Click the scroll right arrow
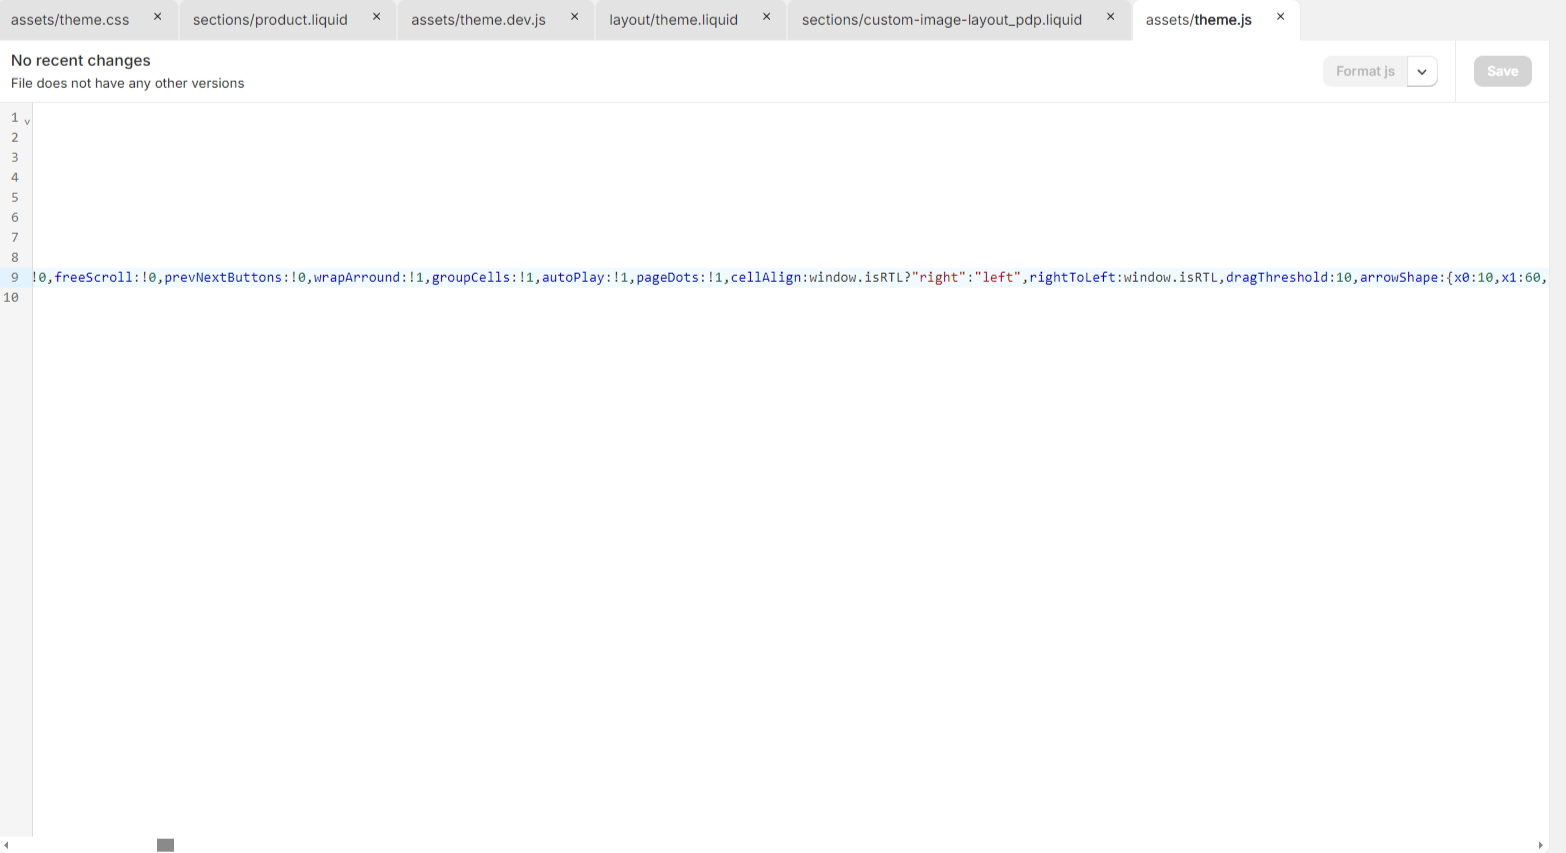This screenshot has width=1566, height=853. pos(1540,845)
